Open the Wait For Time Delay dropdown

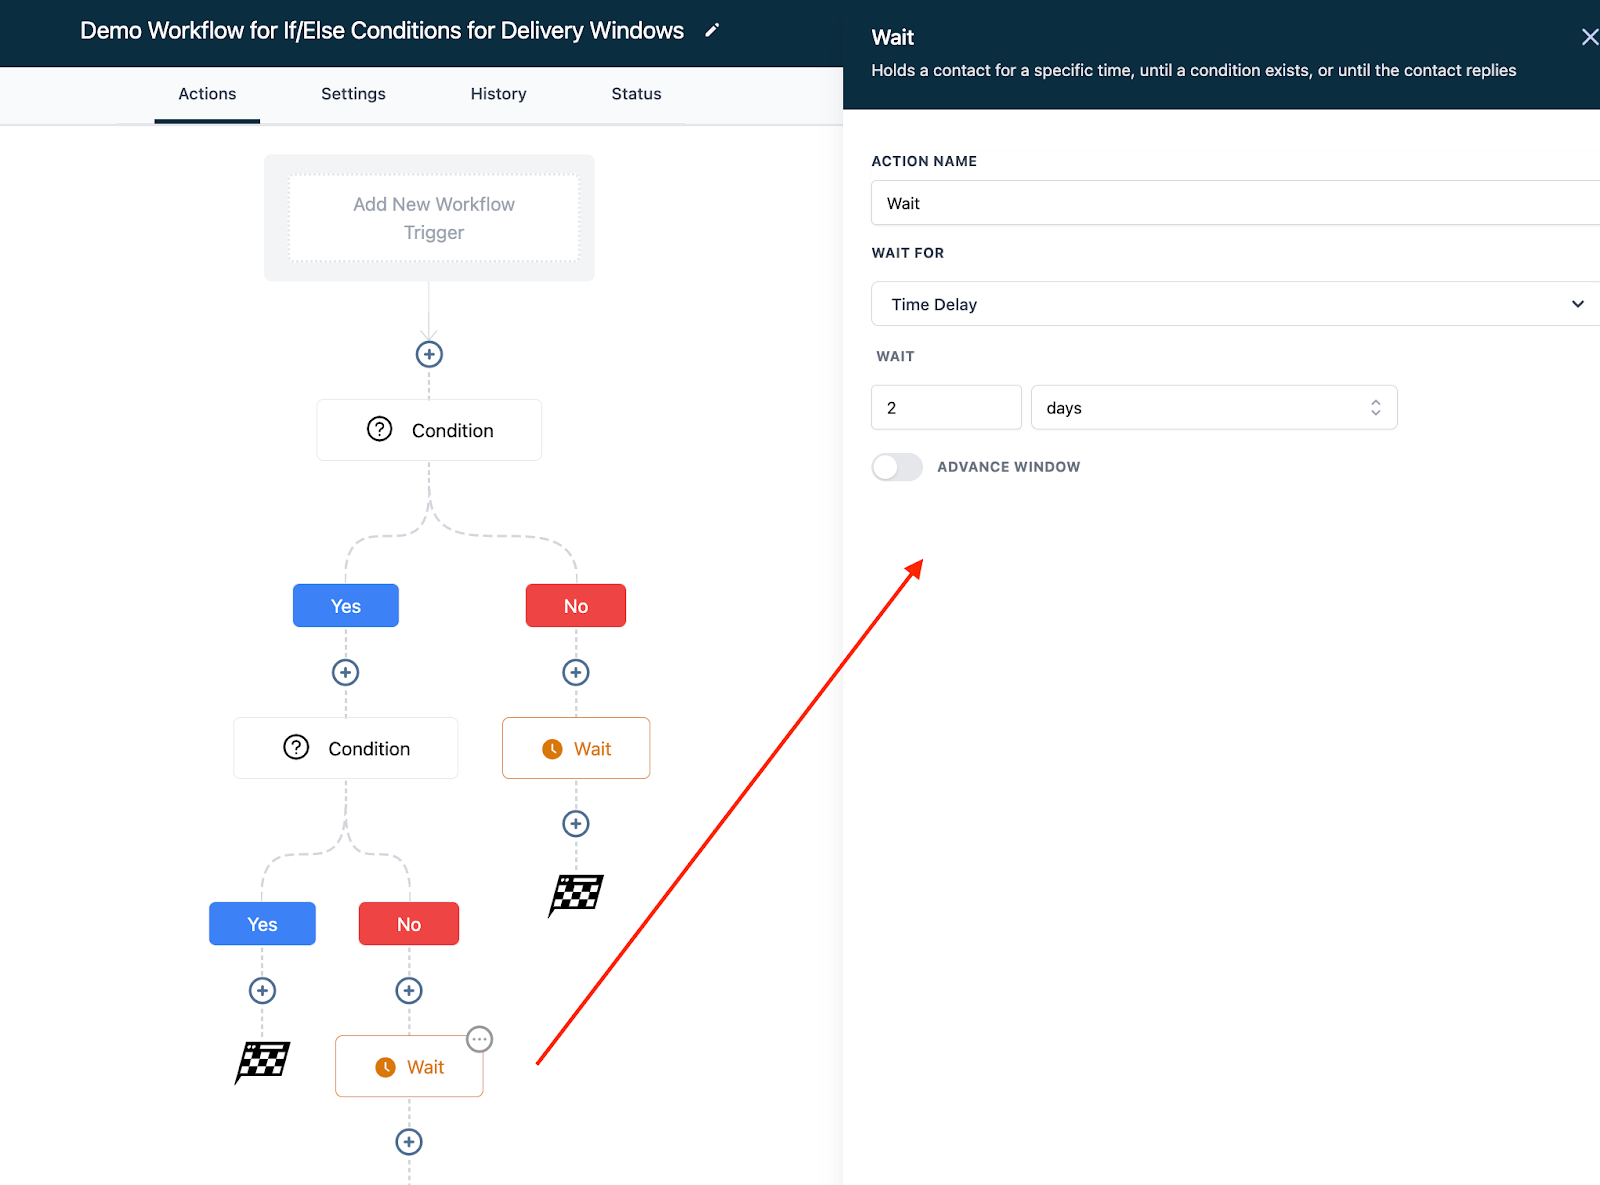(1234, 304)
